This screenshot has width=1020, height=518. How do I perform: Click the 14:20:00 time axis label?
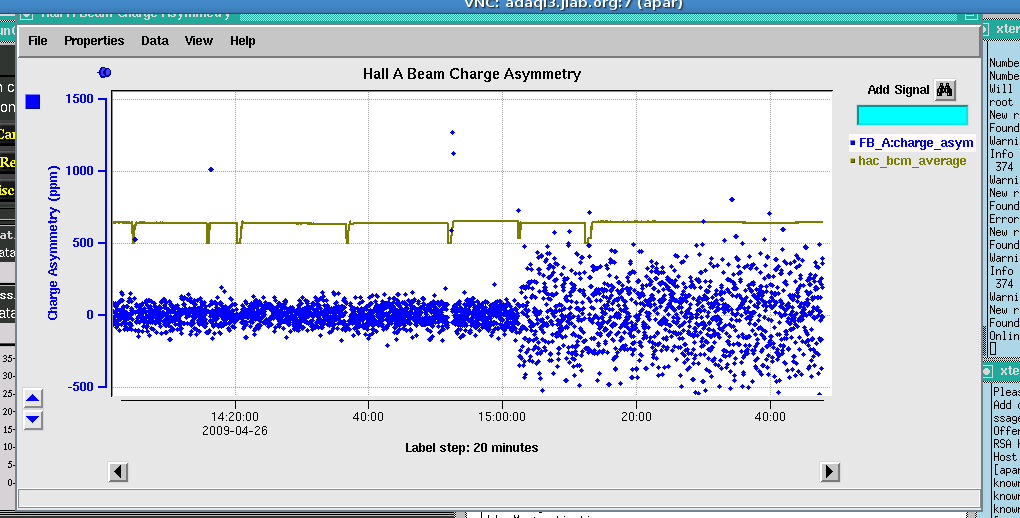coord(235,416)
